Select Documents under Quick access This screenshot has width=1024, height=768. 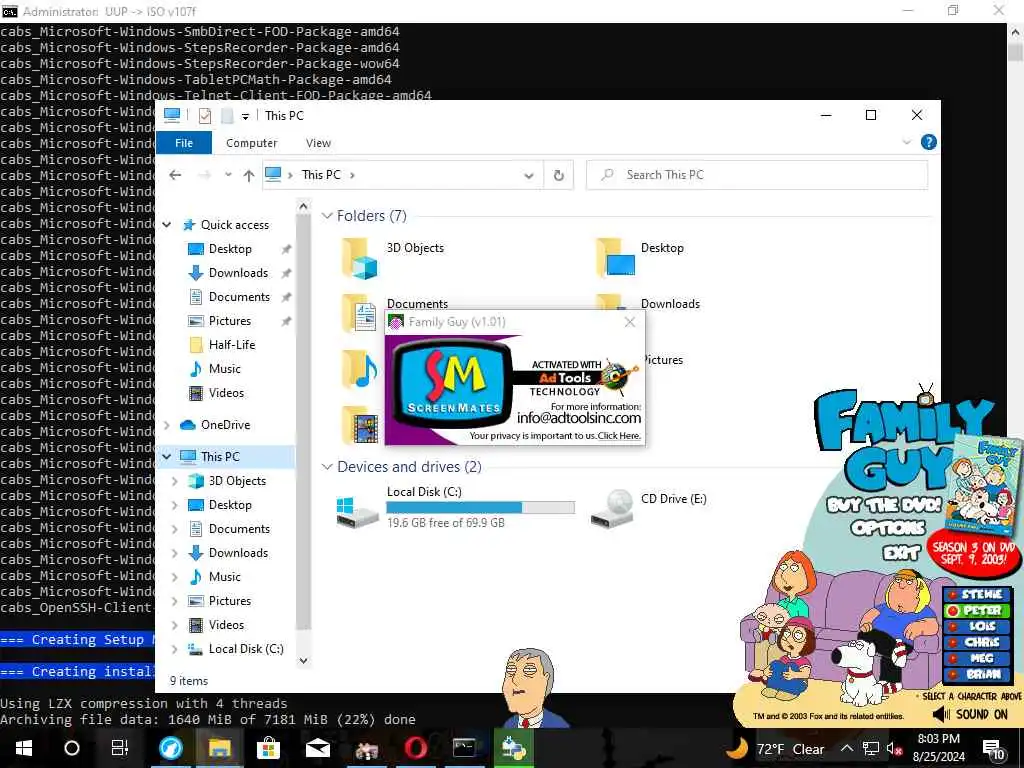coord(238,296)
